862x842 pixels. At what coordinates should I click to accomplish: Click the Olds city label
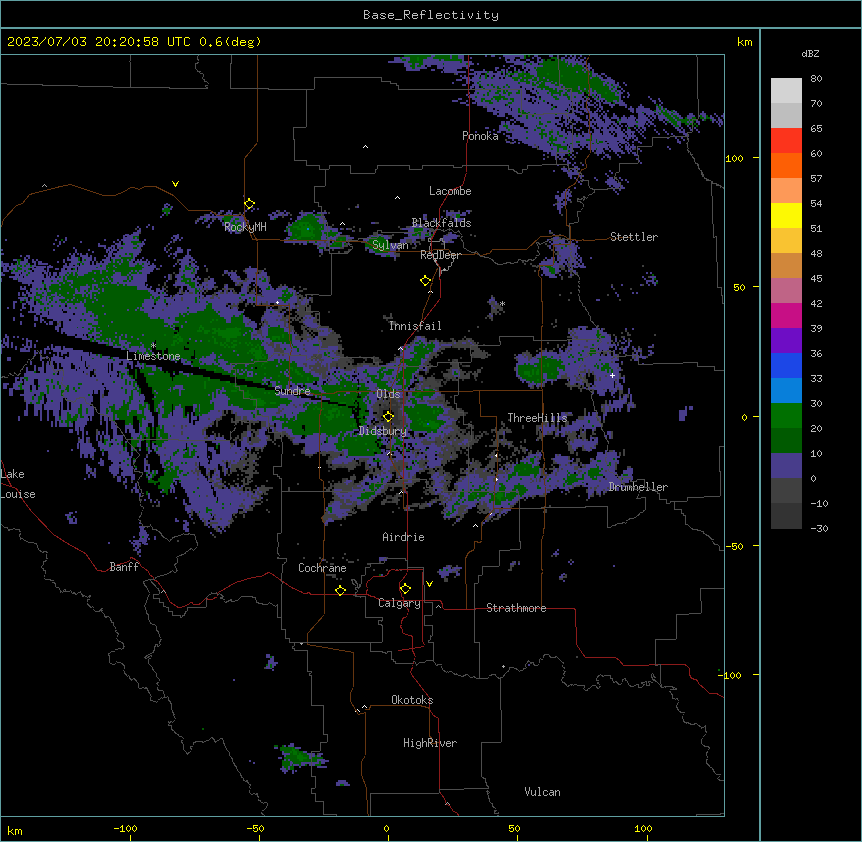(x=388, y=394)
